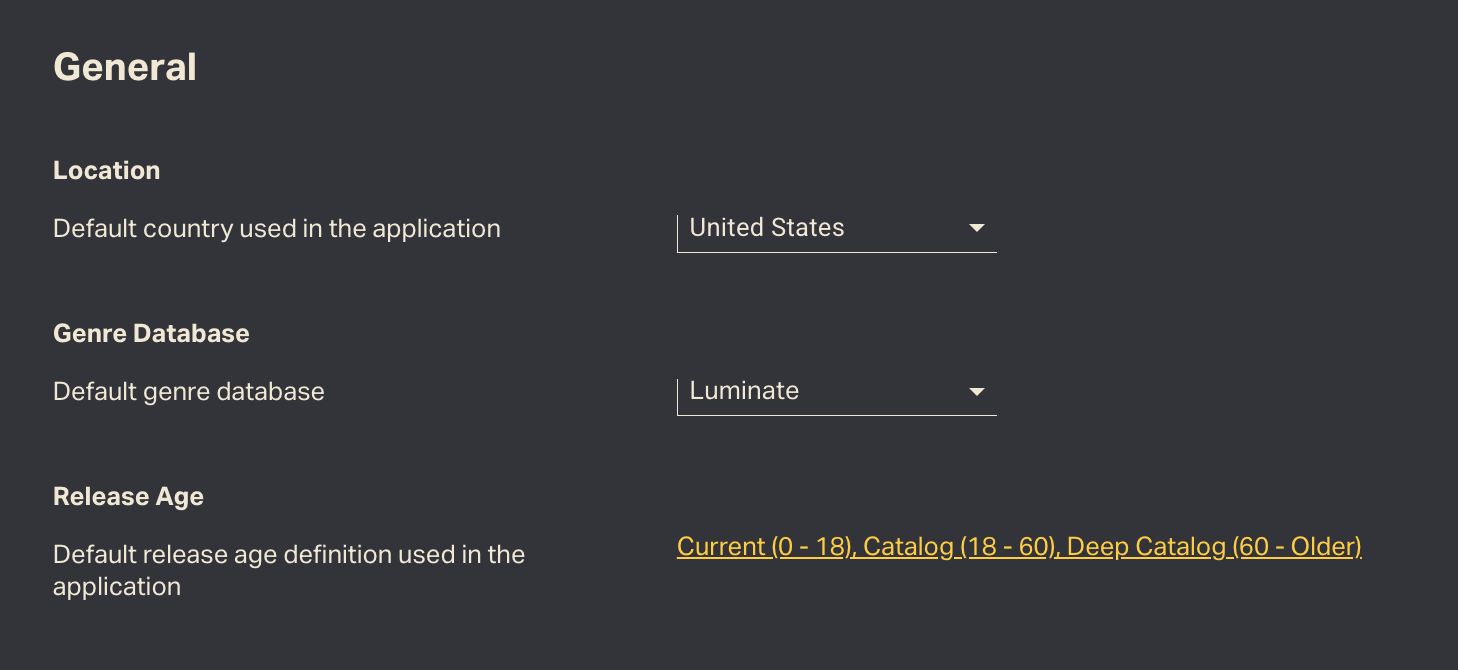Screen dimensions: 1458x670
Task: Click the Release Age section heading
Action: click(x=128, y=496)
